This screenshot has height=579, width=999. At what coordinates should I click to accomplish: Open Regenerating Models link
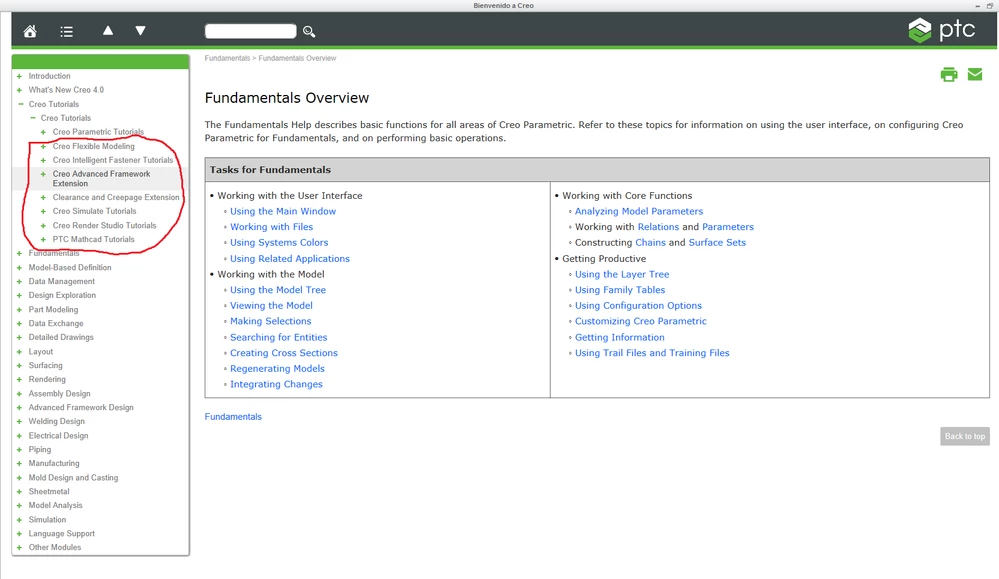coord(277,369)
